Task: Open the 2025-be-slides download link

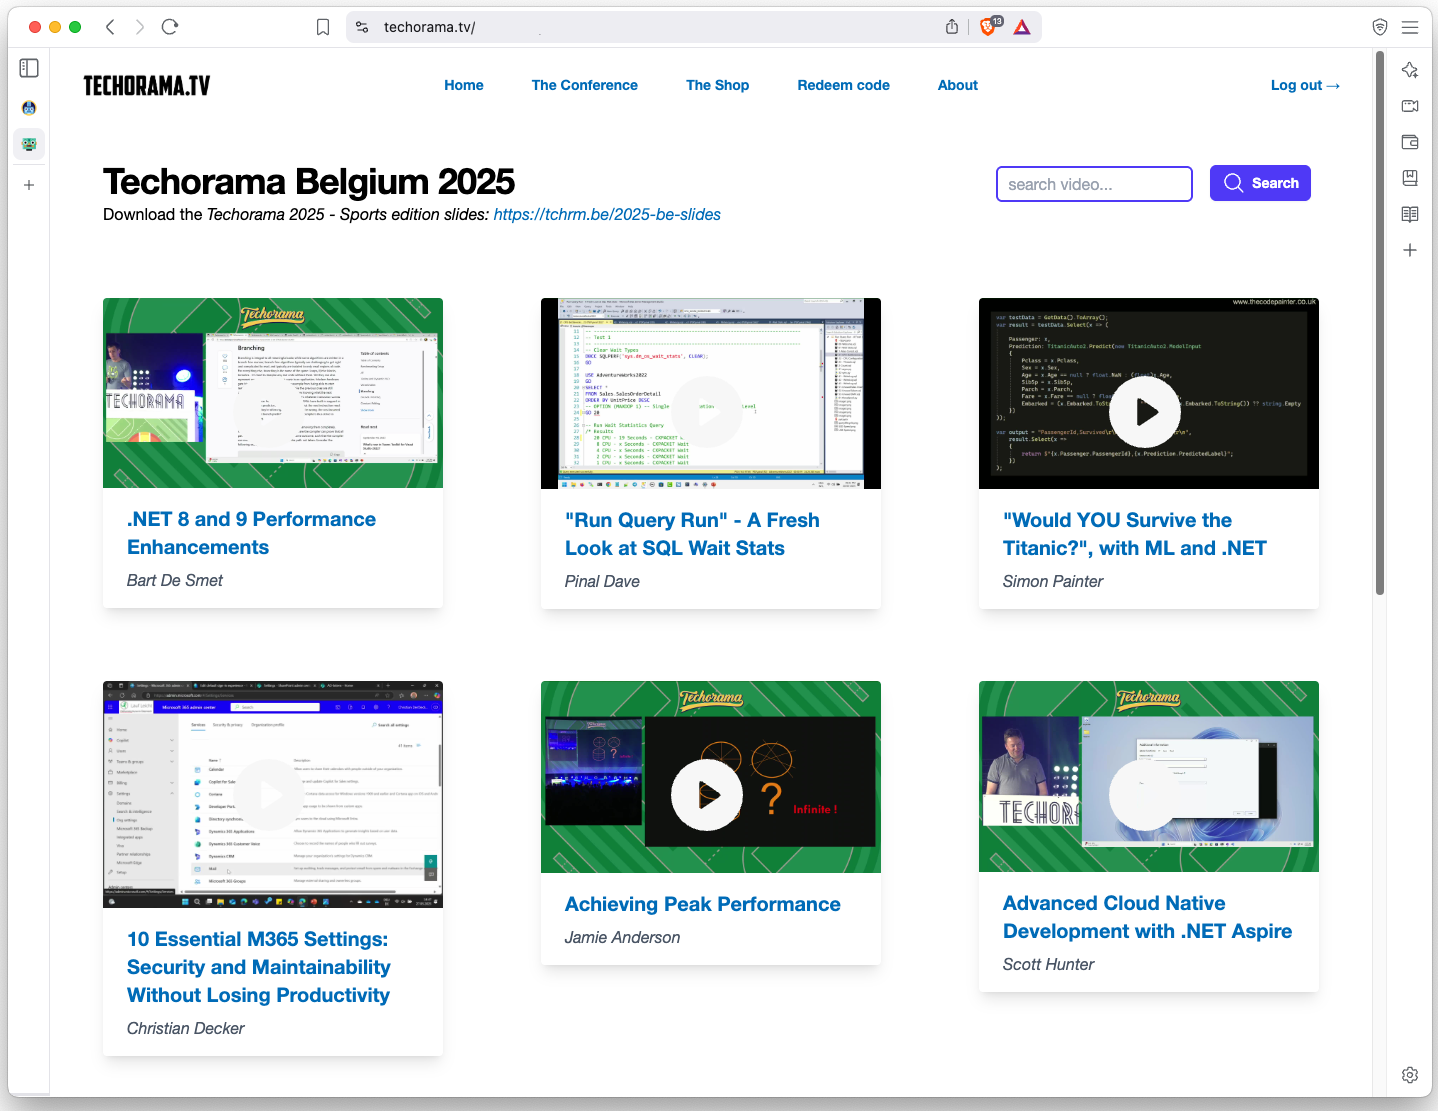Action: tap(607, 214)
